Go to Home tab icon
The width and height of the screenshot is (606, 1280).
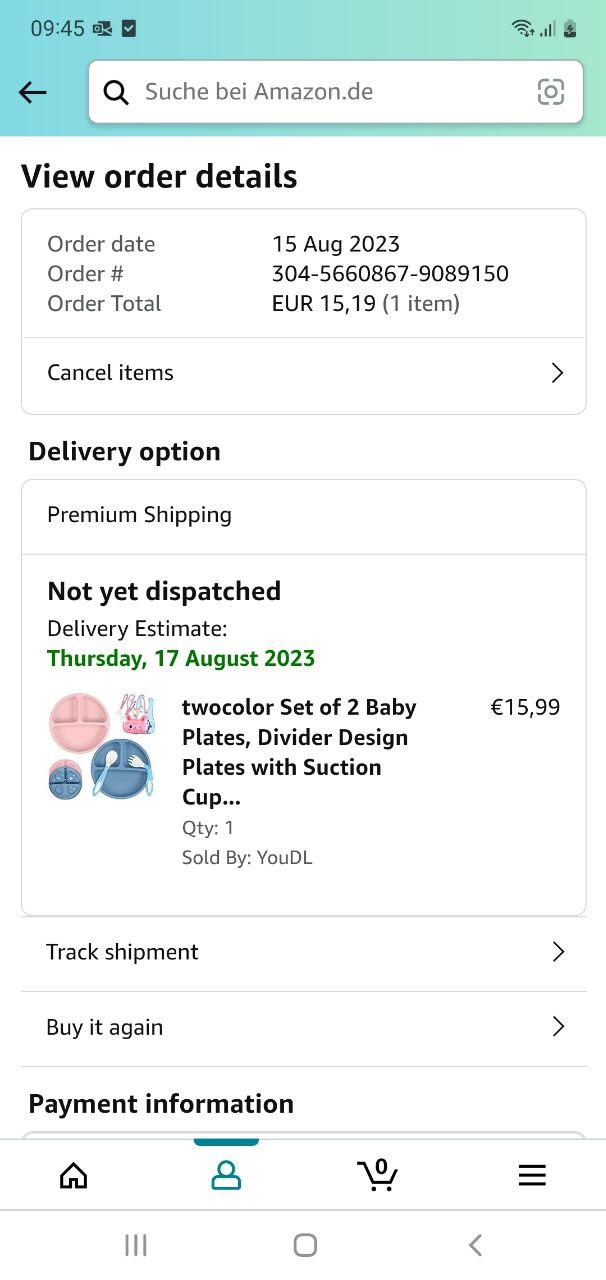click(74, 1175)
